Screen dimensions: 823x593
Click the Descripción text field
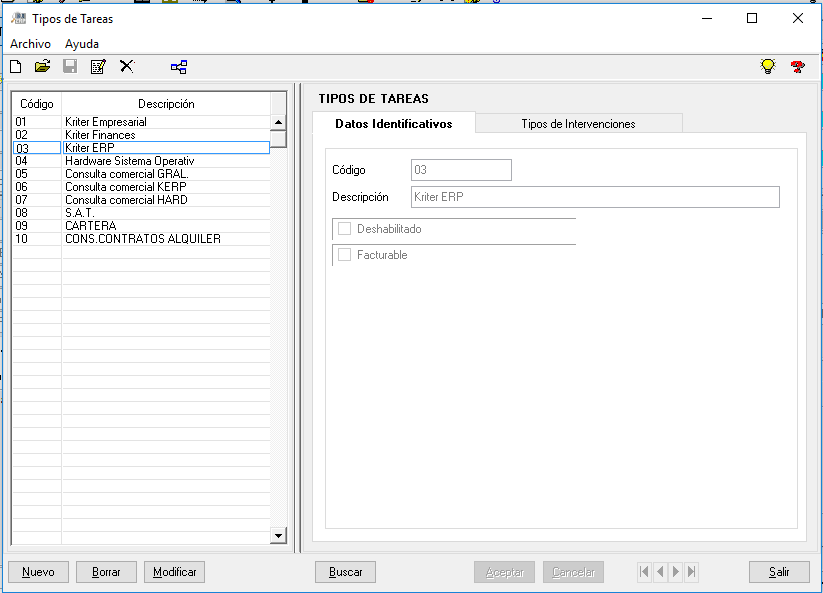click(595, 197)
